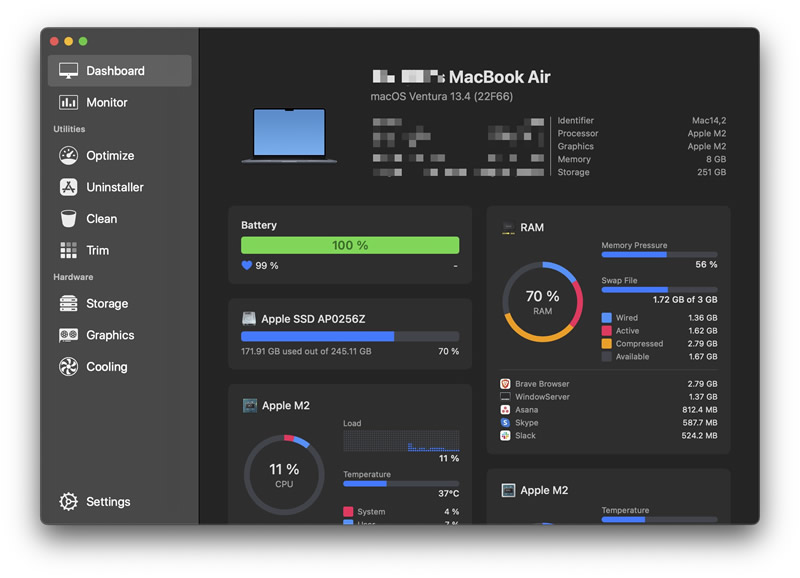
Task: Click the Skype app icon
Action: pos(505,422)
